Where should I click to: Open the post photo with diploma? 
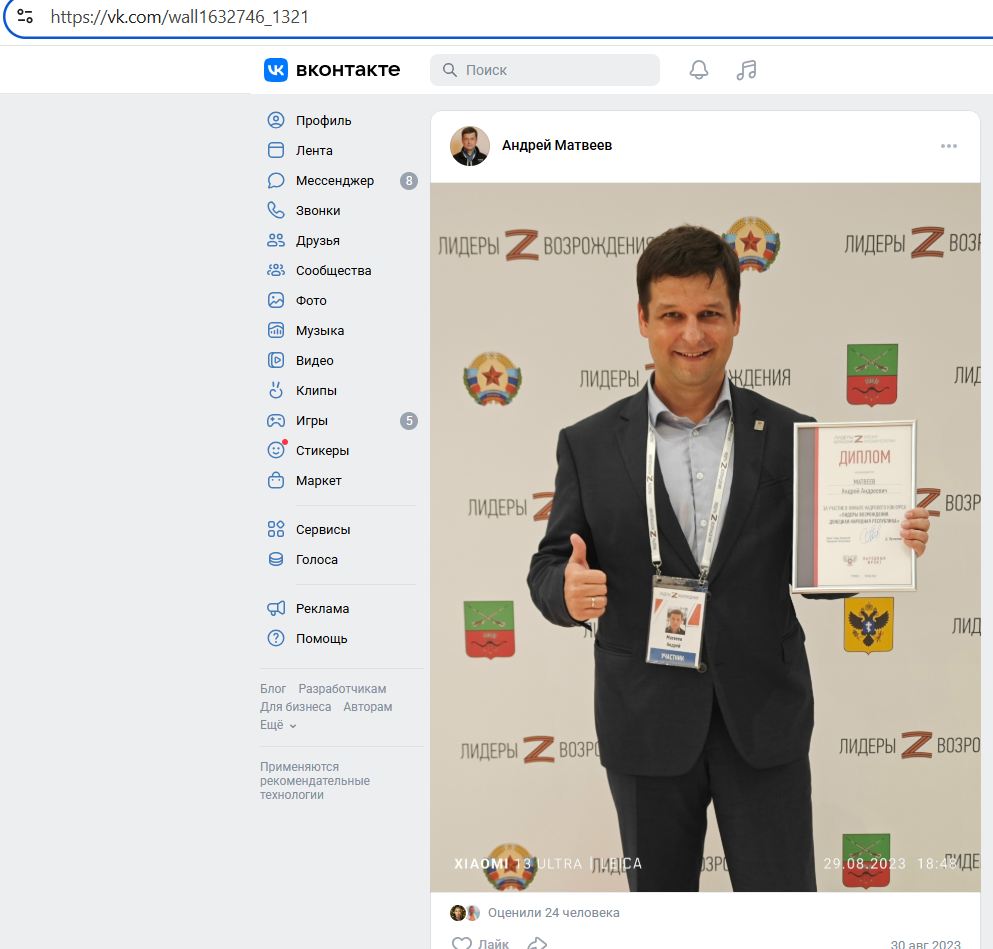point(705,536)
